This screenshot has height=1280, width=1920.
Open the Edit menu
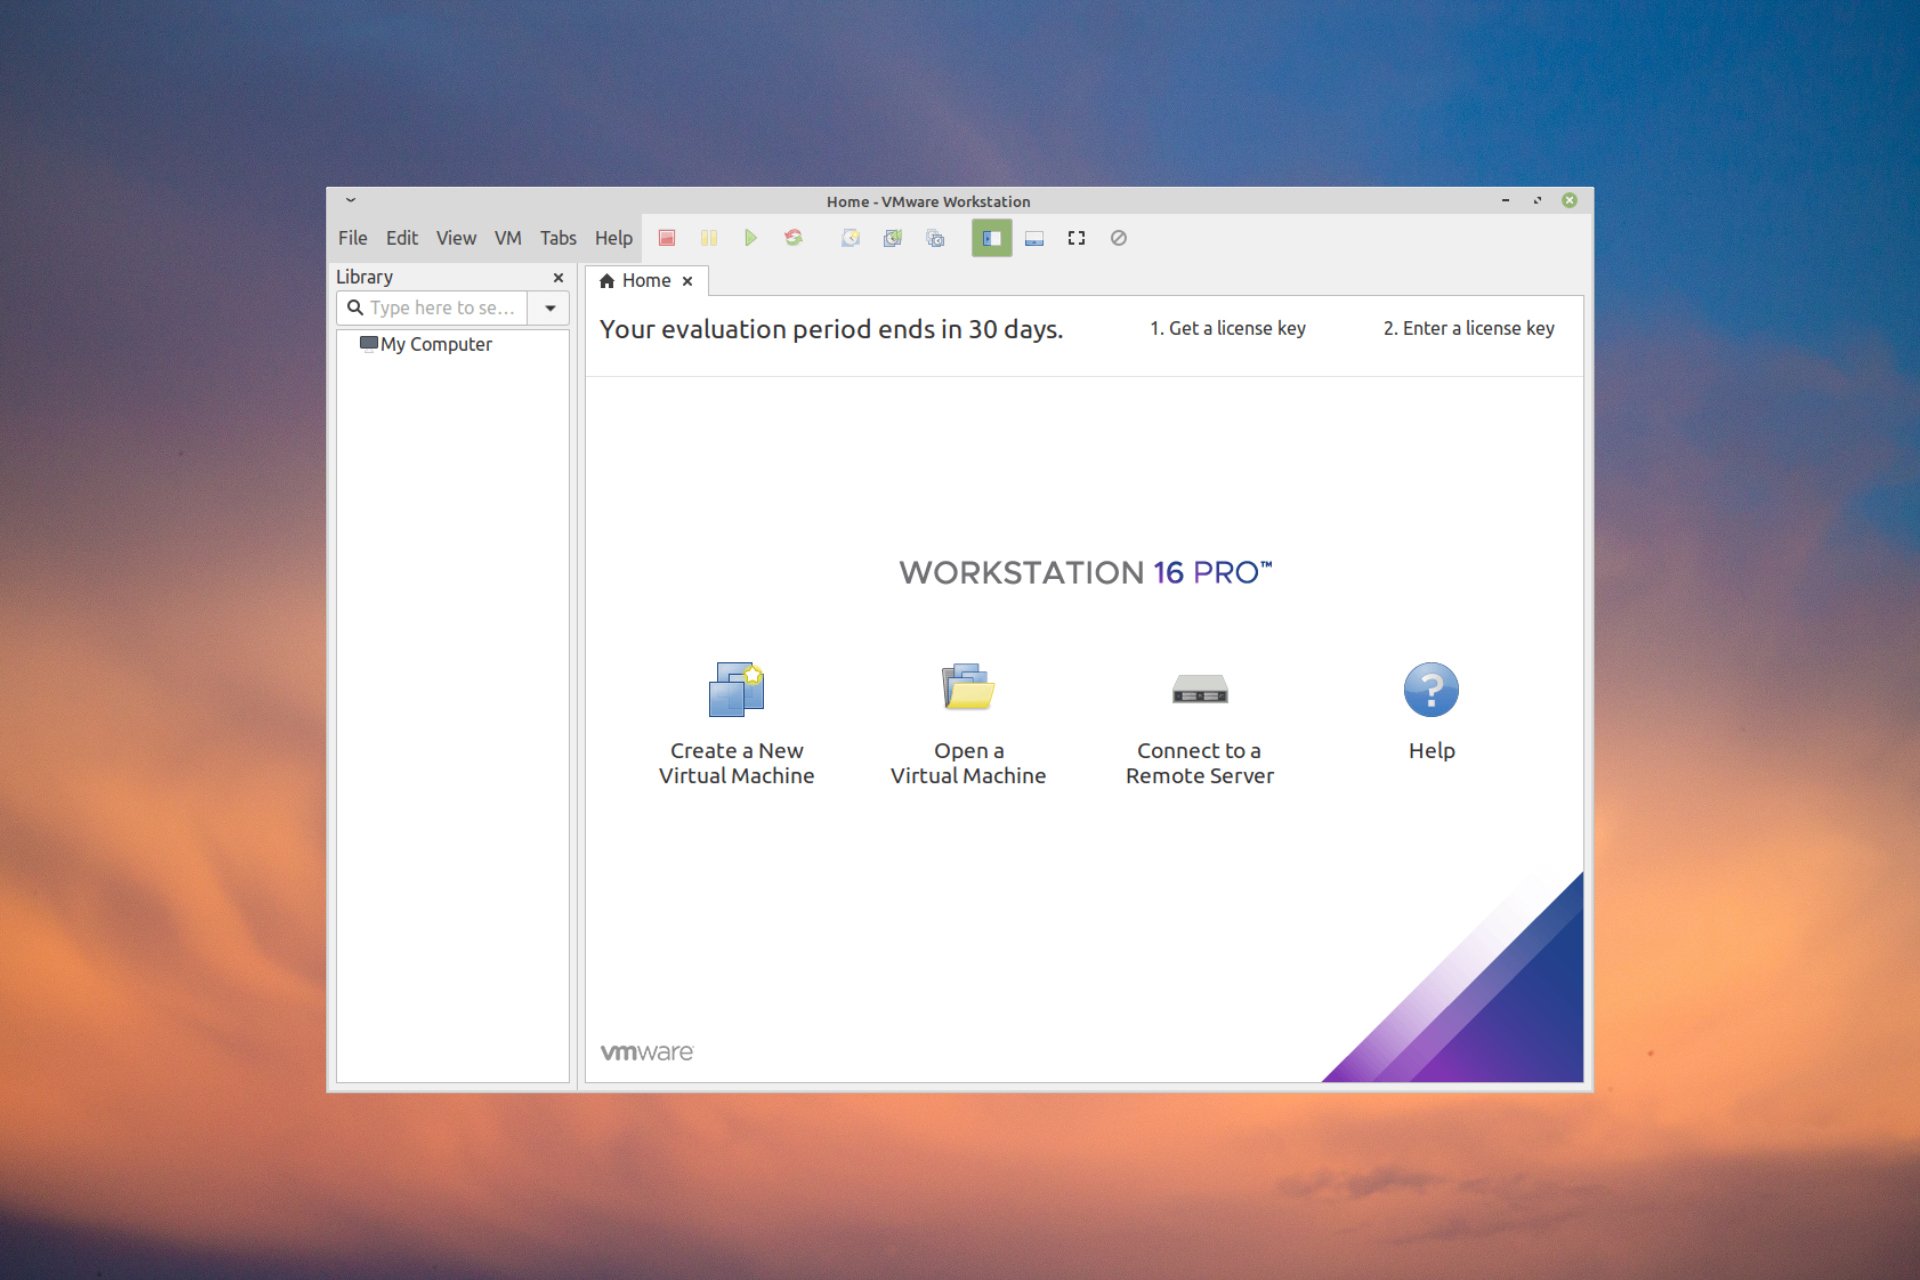(x=402, y=238)
